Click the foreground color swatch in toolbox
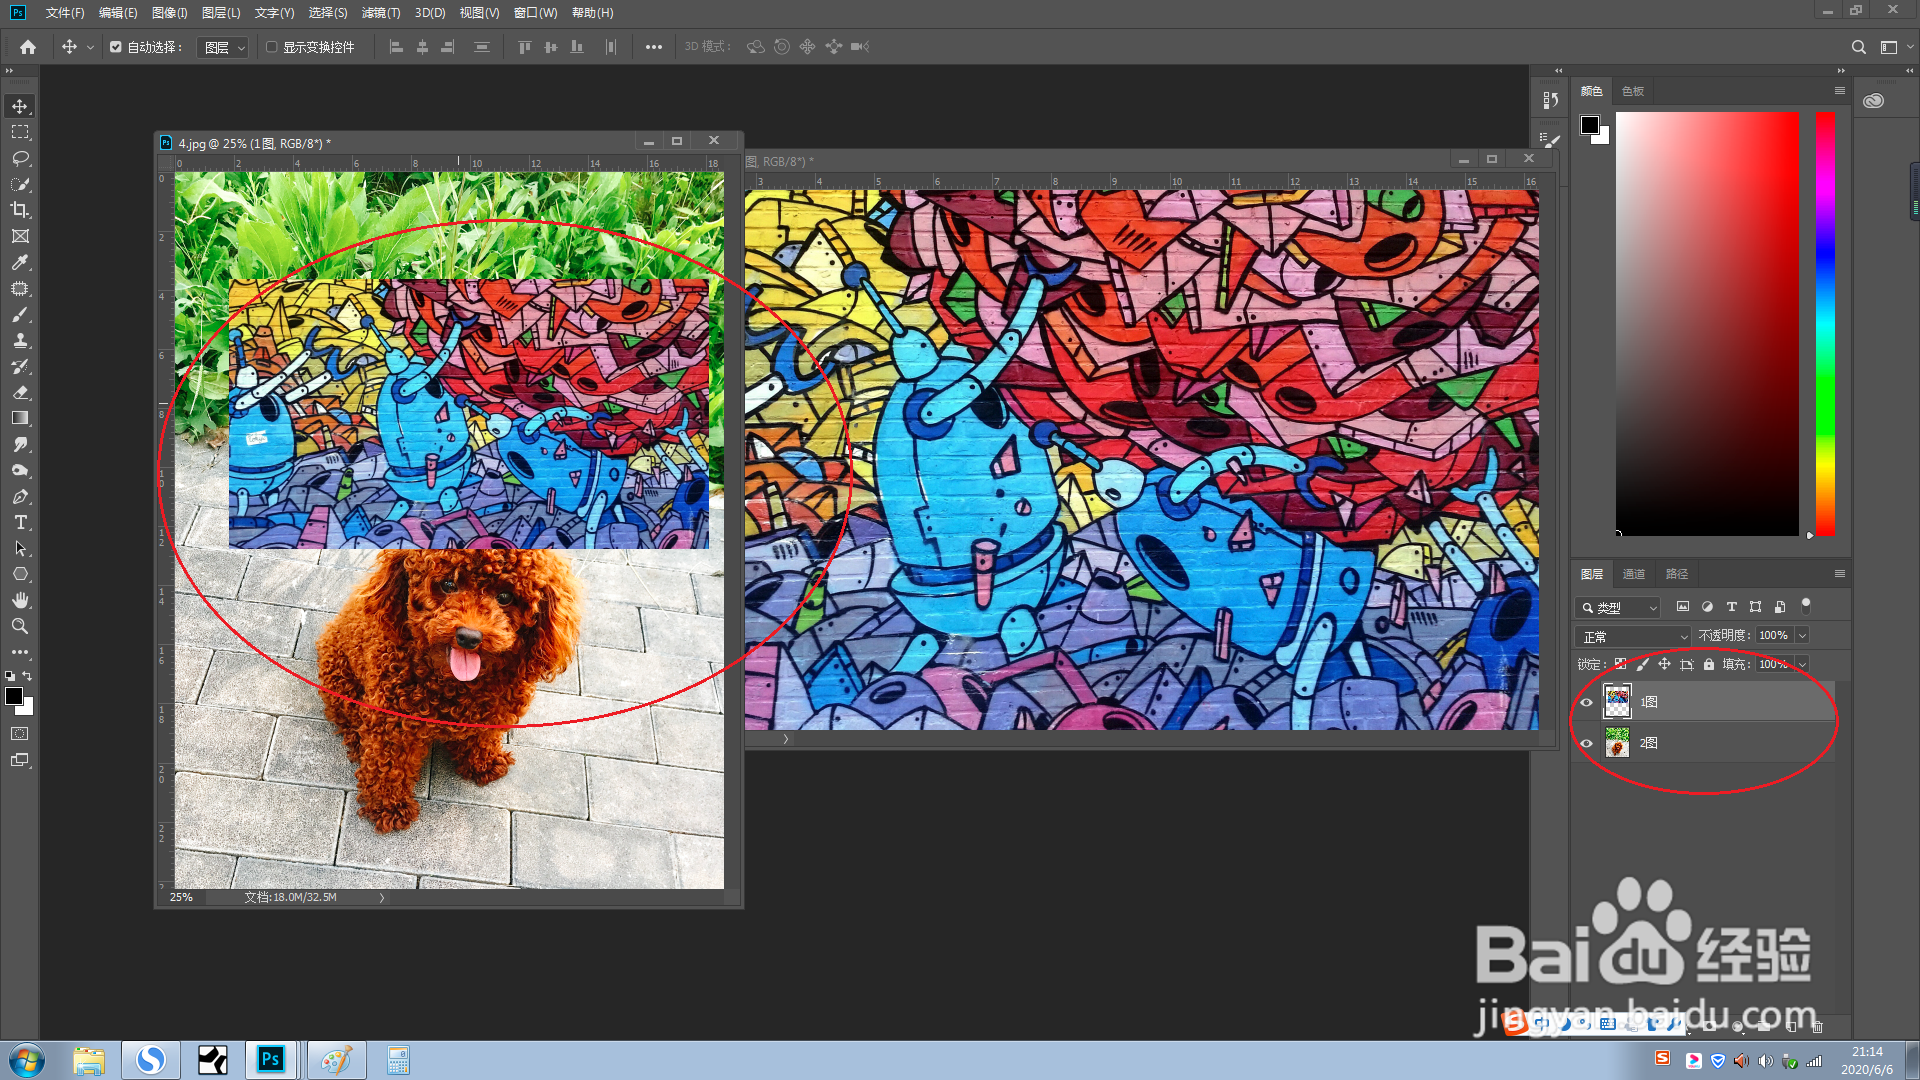This screenshot has width=1920, height=1080. click(x=13, y=696)
